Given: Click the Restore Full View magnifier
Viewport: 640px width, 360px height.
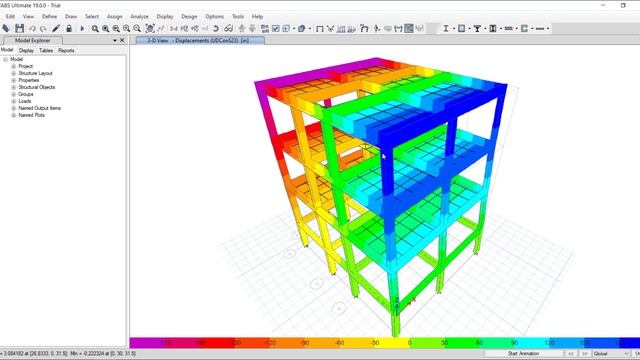Looking at the screenshot, I should point(105,29).
